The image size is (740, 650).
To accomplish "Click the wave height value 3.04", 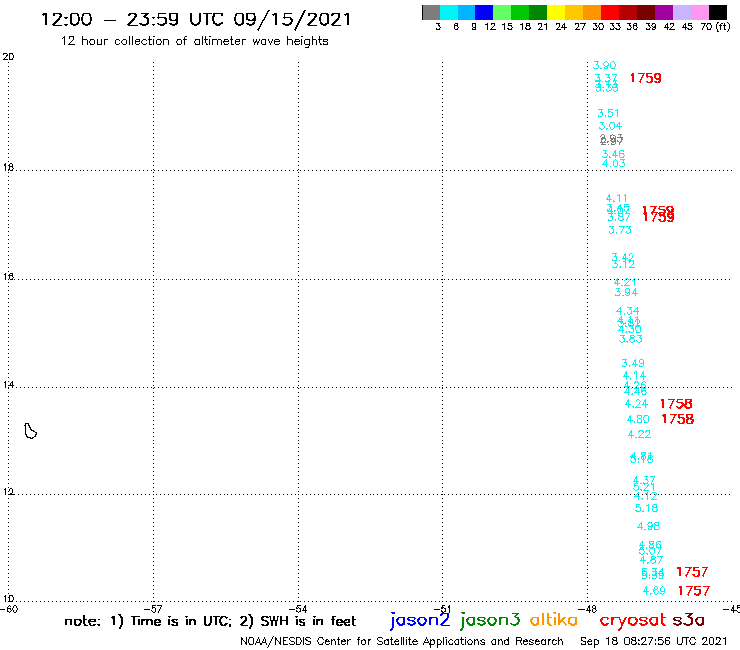I will point(610,126).
